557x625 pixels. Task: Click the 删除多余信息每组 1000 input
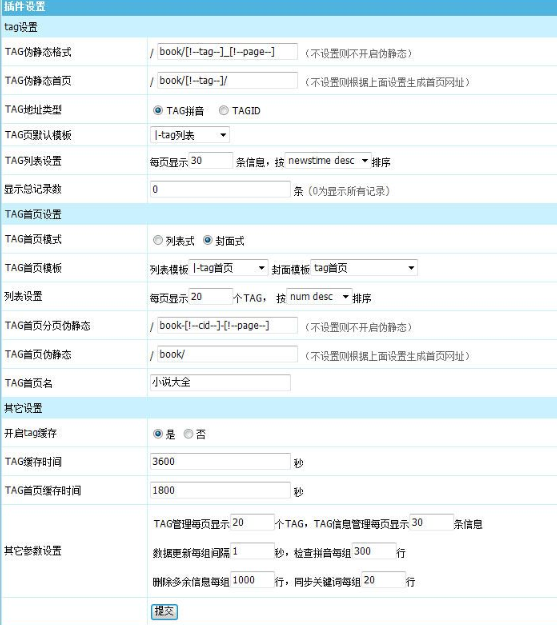[x=252, y=580]
